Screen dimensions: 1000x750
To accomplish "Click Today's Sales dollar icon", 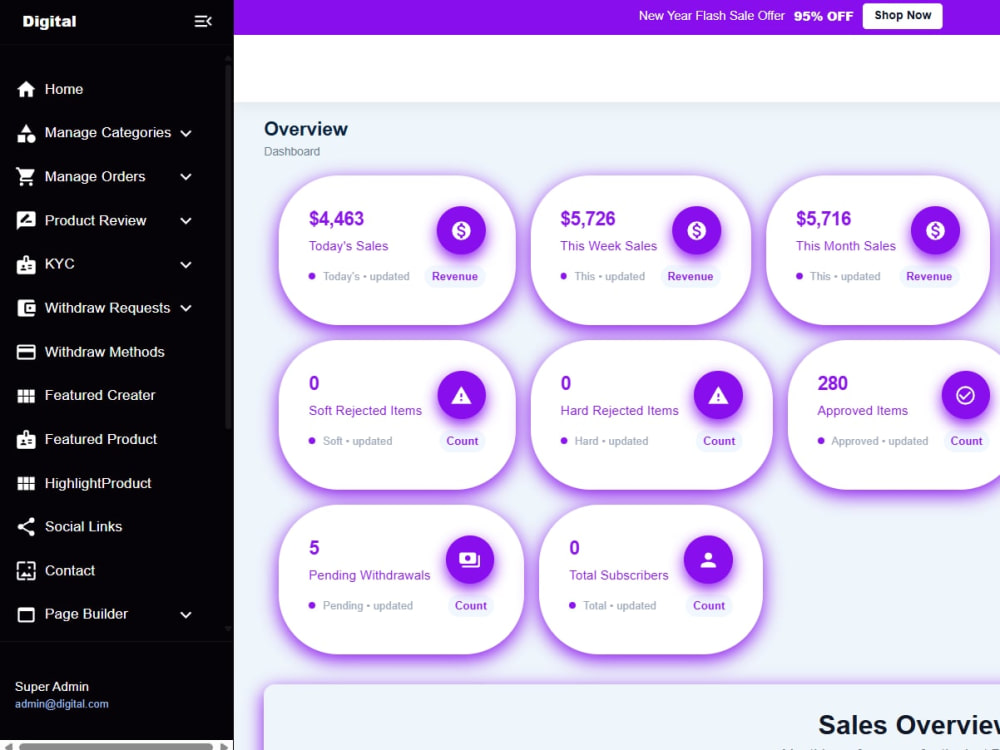I will pyautogui.click(x=461, y=230).
